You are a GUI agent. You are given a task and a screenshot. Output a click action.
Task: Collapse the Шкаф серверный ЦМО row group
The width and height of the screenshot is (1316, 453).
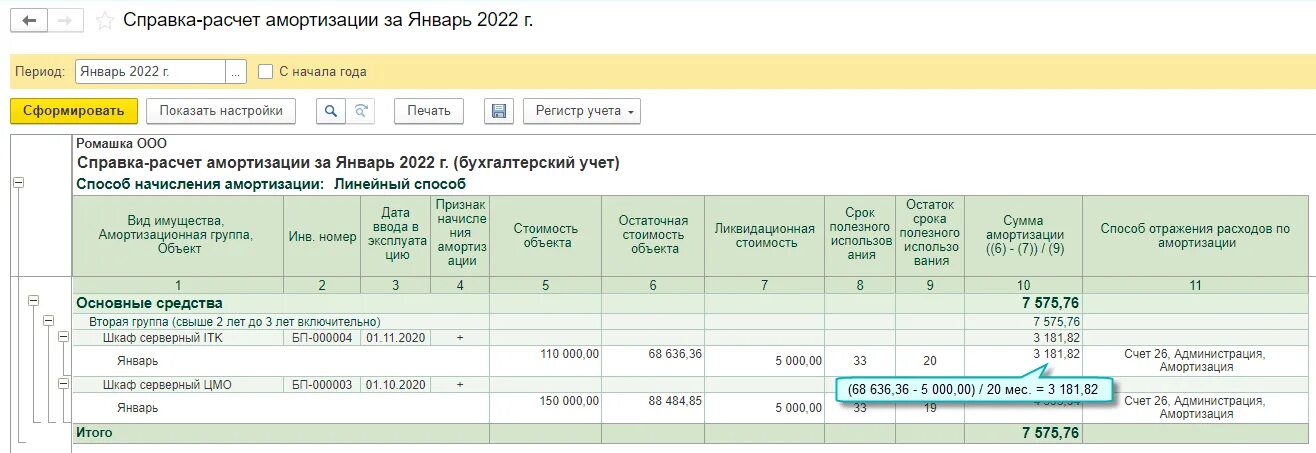tap(63, 383)
